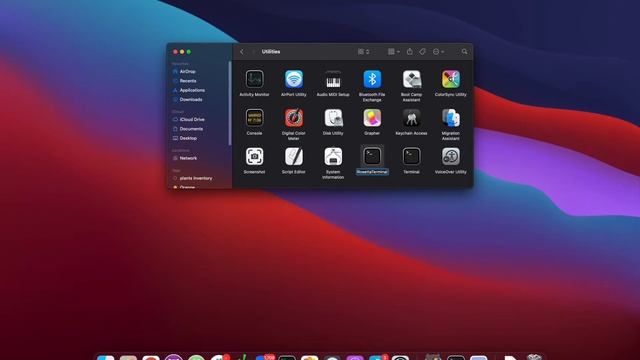640x360 pixels.
Task: Select the app labeled just Terminal
Action: (411, 157)
